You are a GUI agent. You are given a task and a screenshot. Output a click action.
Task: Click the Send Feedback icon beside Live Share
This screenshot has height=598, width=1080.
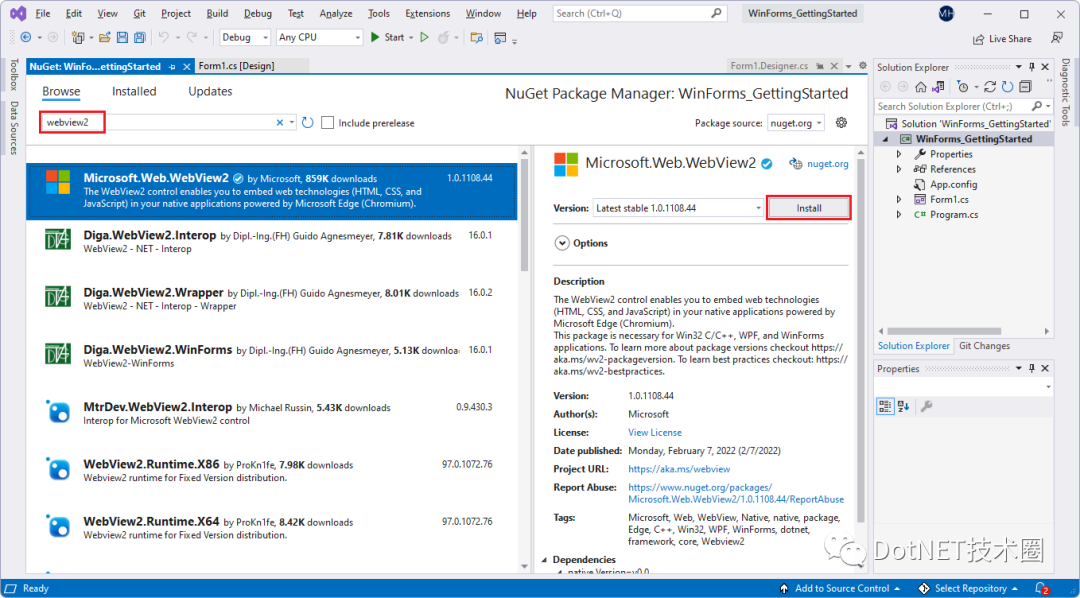(x=1057, y=38)
